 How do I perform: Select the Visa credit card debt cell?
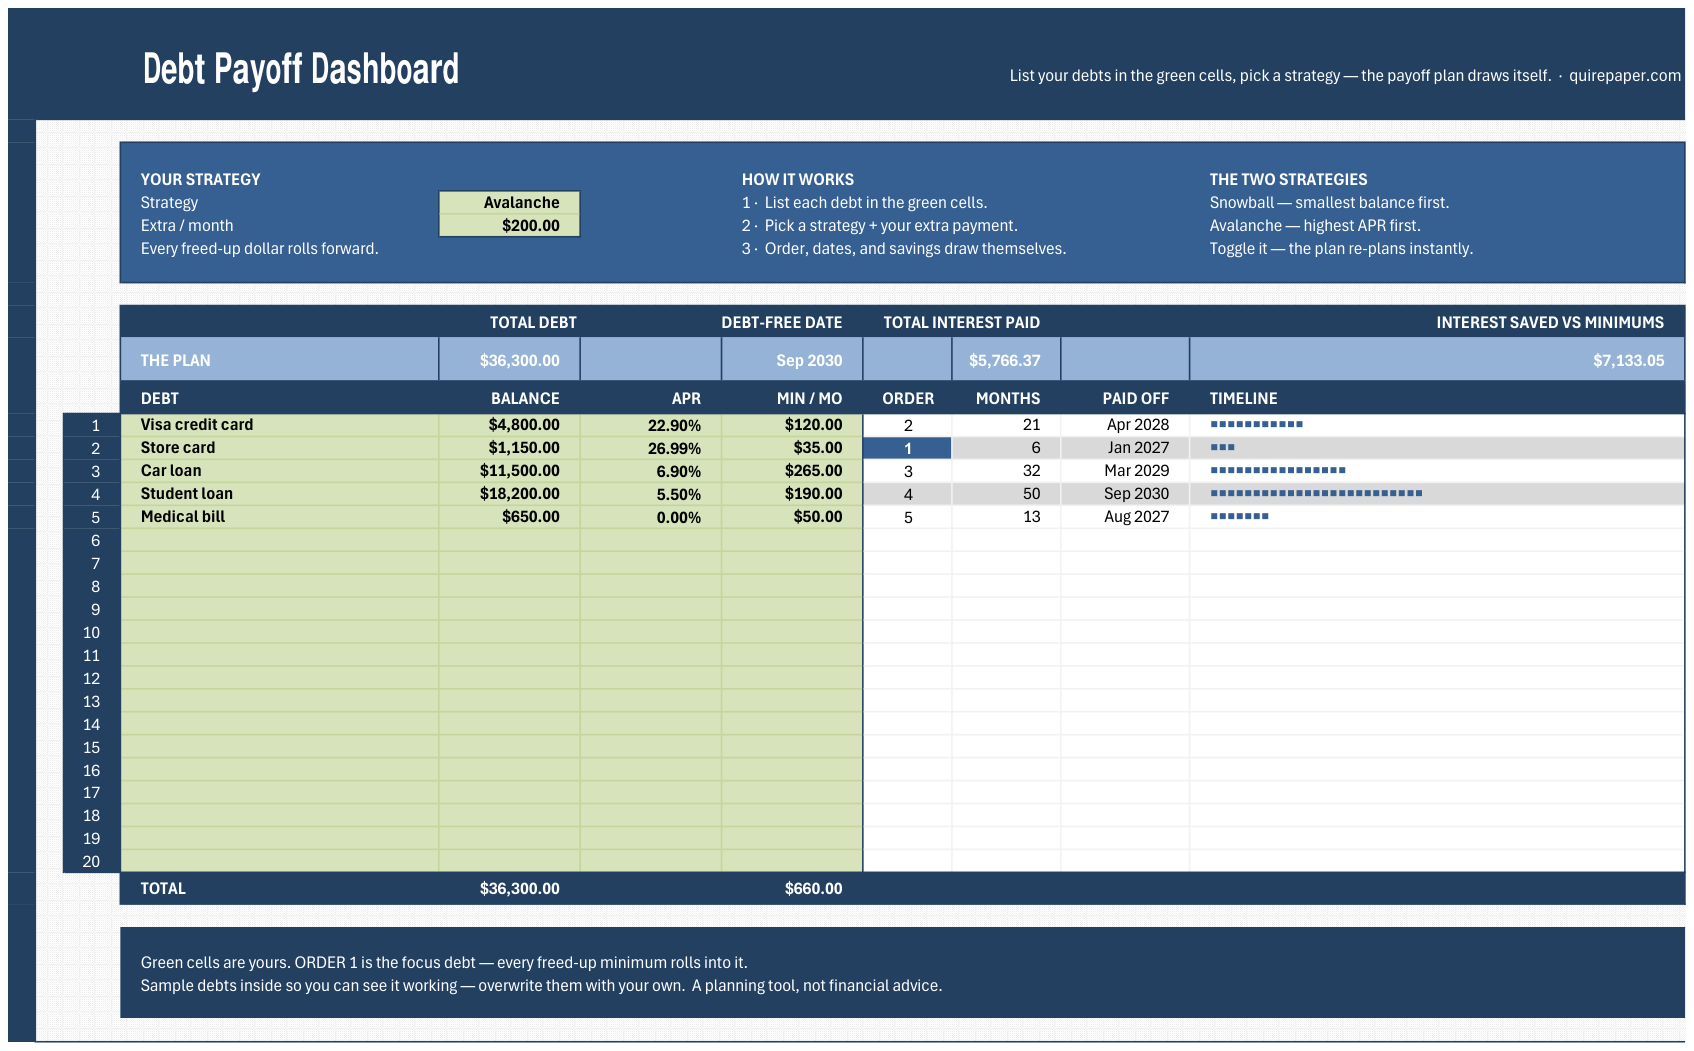[x=279, y=425]
